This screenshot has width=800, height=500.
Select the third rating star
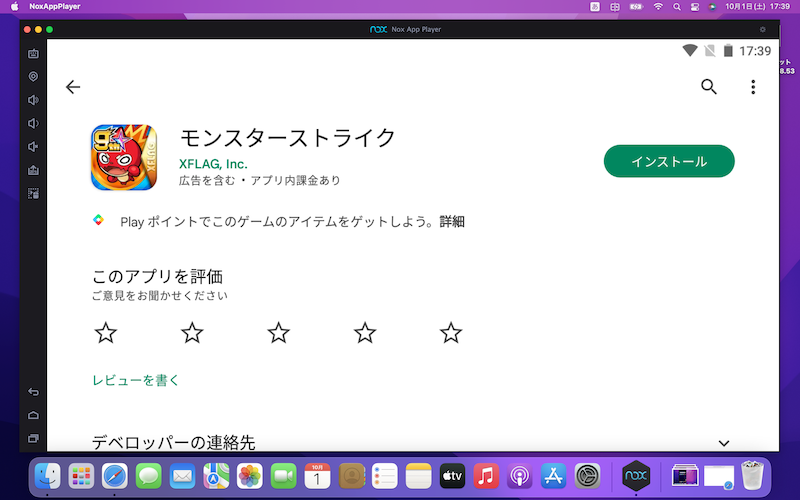[278, 333]
